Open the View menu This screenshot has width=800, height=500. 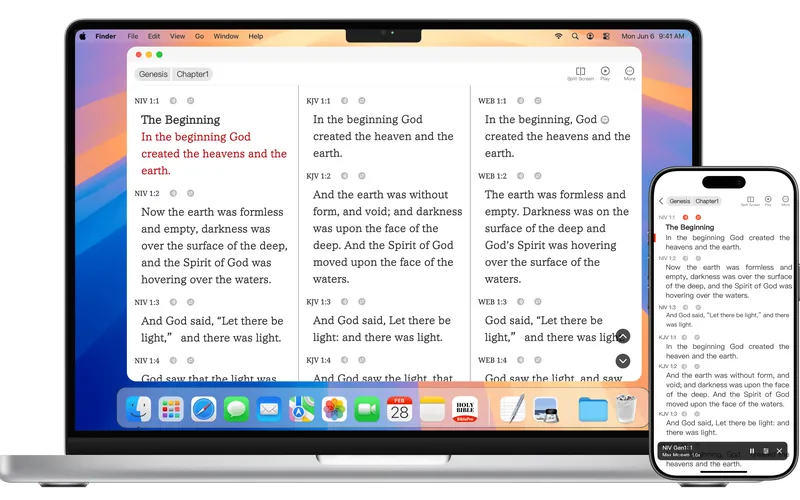[x=178, y=36]
